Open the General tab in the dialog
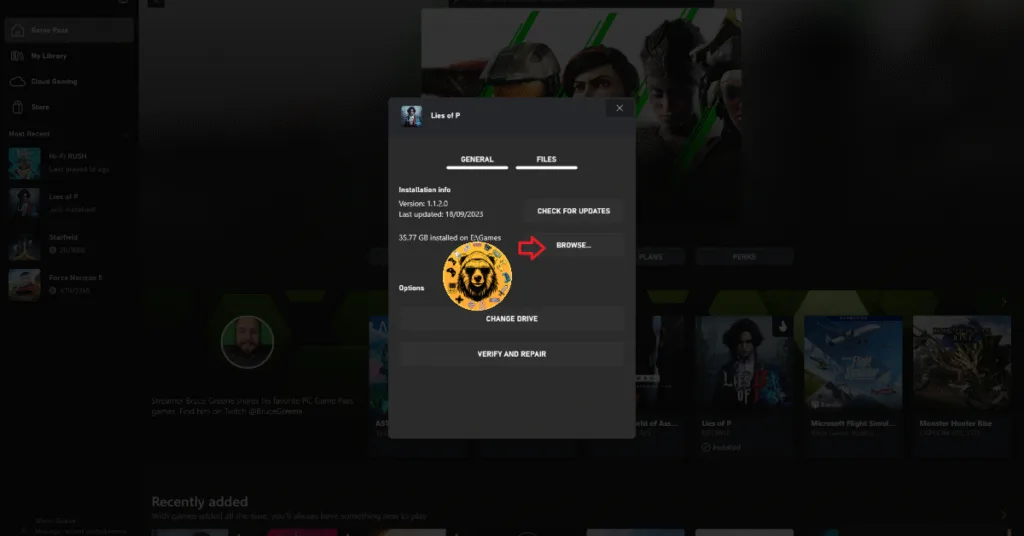Screen dimensions: 1024x536 [477, 159]
